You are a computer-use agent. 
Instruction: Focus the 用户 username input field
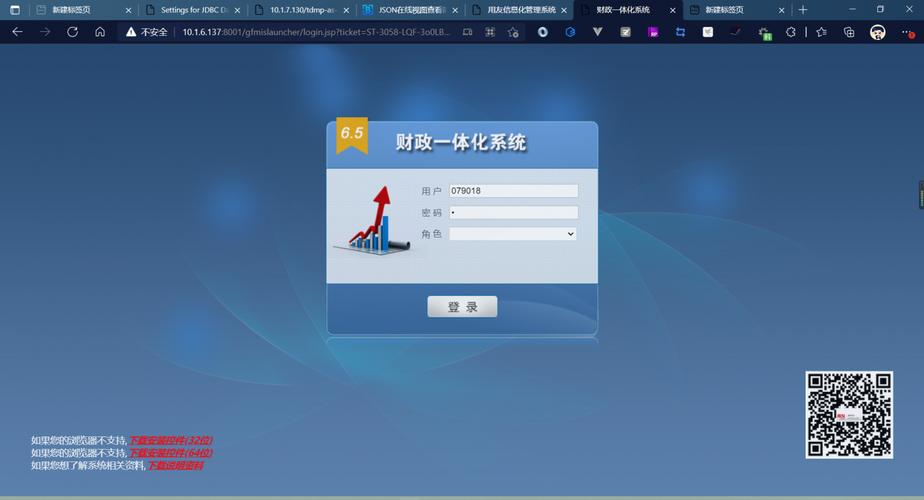(x=513, y=190)
